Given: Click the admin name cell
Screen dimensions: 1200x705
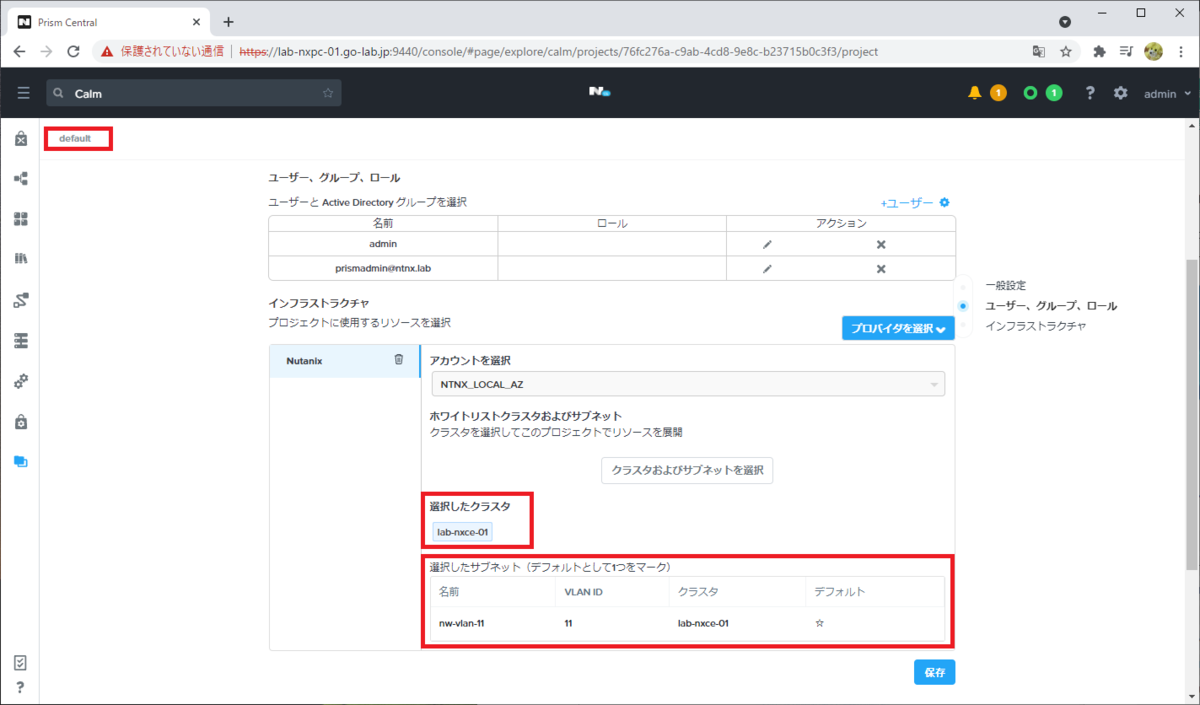Looking at the screenshot, I should [x=384, y=244].
